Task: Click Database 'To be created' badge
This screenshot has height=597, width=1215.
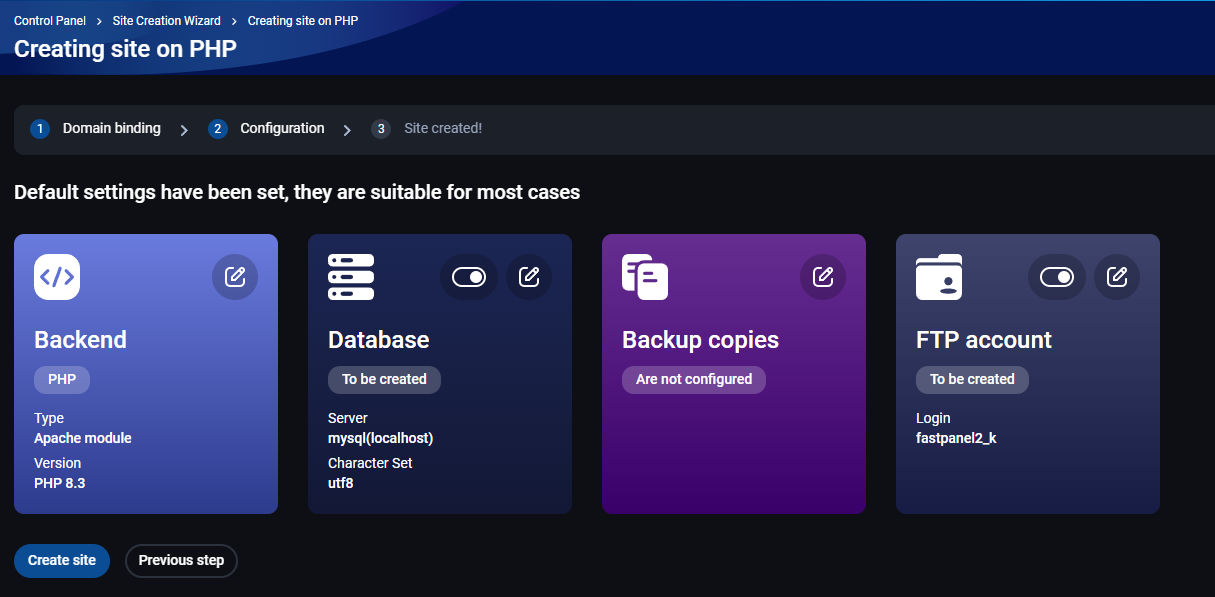Action: click(x=384, y=379)
